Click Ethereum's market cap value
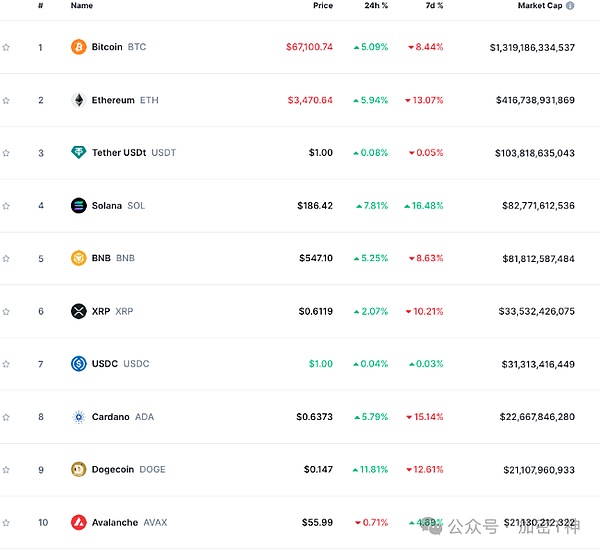 point(535,100)
